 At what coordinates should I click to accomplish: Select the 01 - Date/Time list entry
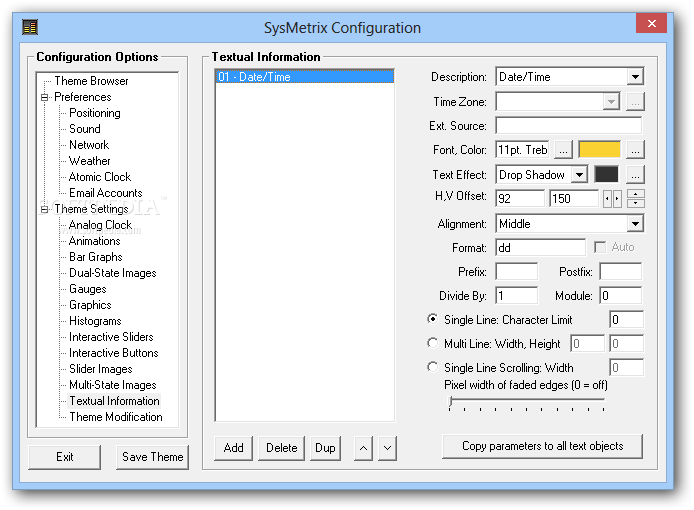pos(305,77)
